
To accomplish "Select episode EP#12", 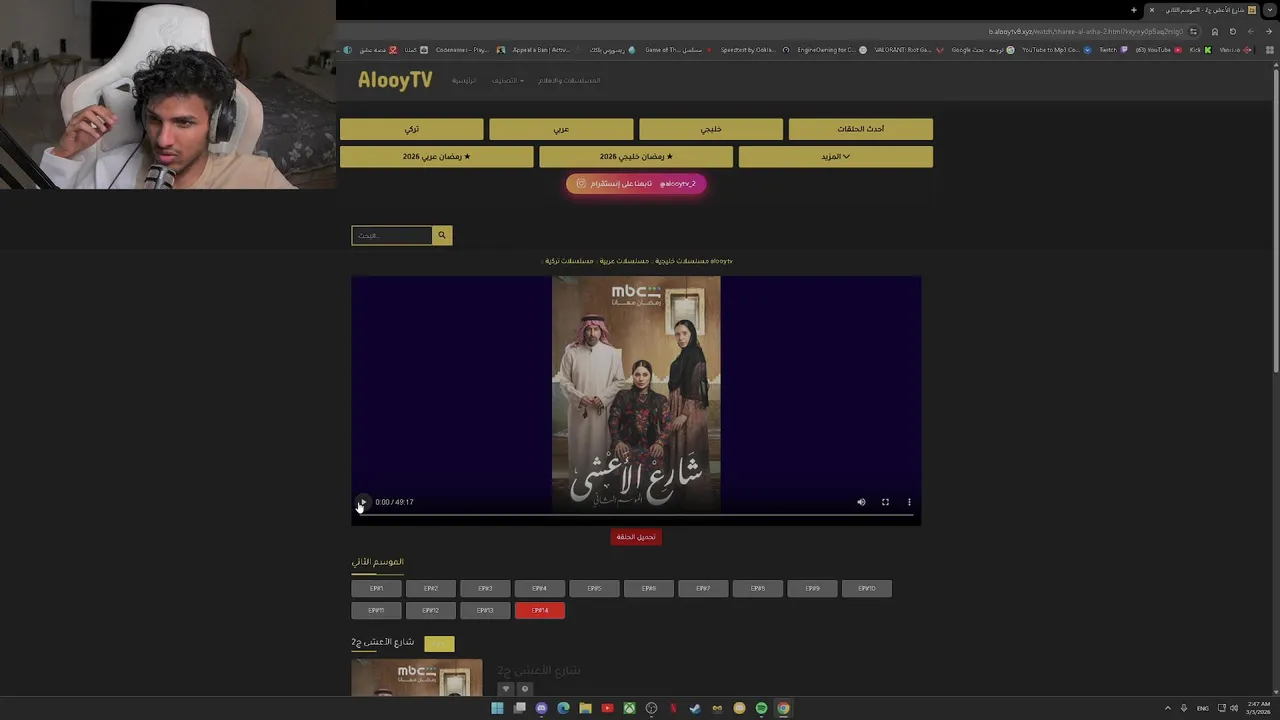I will pyautogui.click(x=431, y=610).
